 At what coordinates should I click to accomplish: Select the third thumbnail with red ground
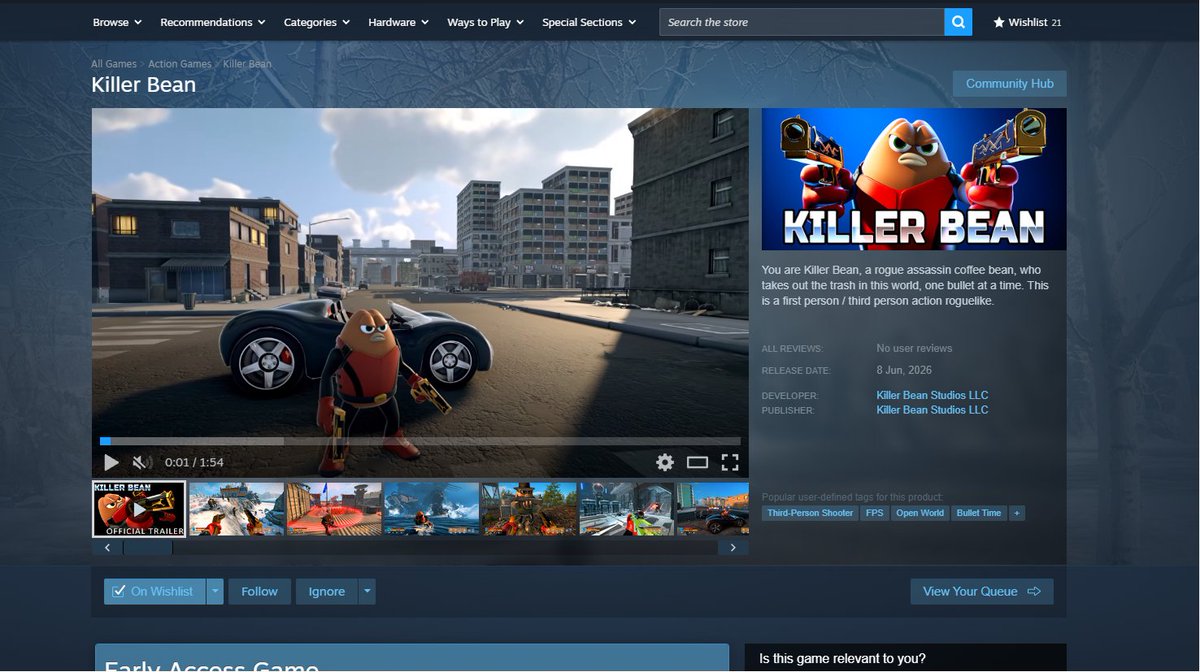point(334,509)
